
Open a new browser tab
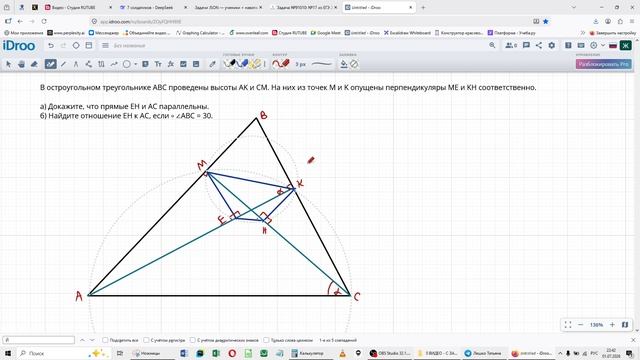423,7
